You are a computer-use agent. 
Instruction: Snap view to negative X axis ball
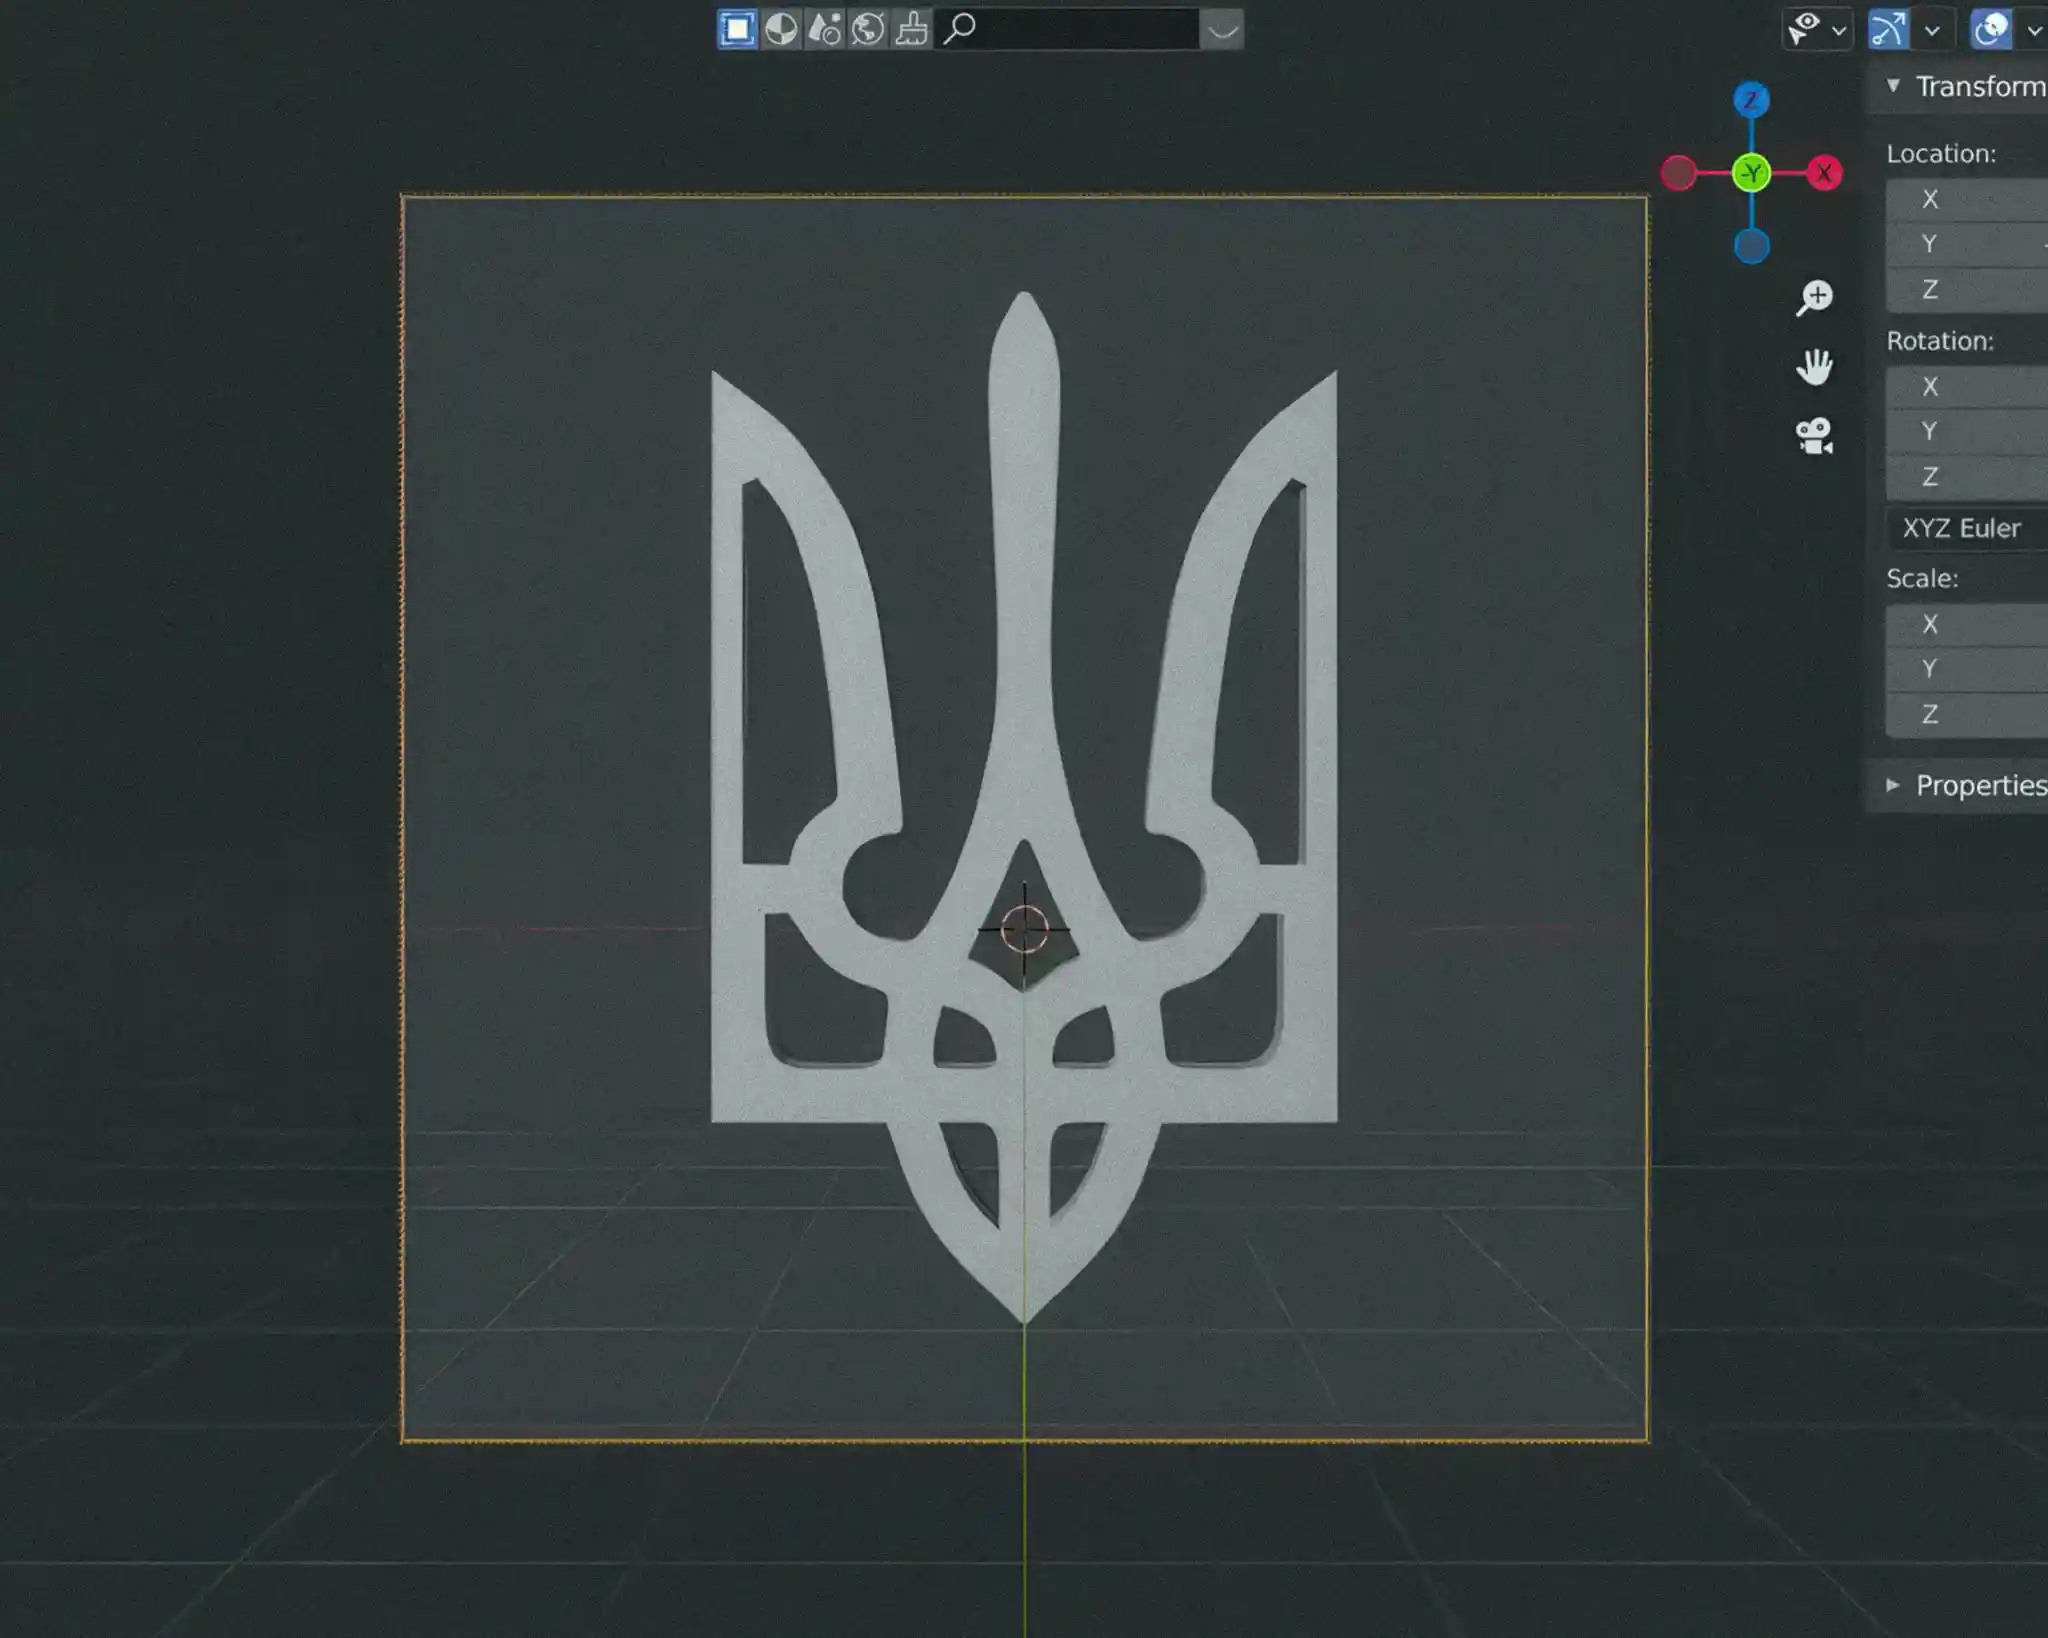(x=1678, y=173)
